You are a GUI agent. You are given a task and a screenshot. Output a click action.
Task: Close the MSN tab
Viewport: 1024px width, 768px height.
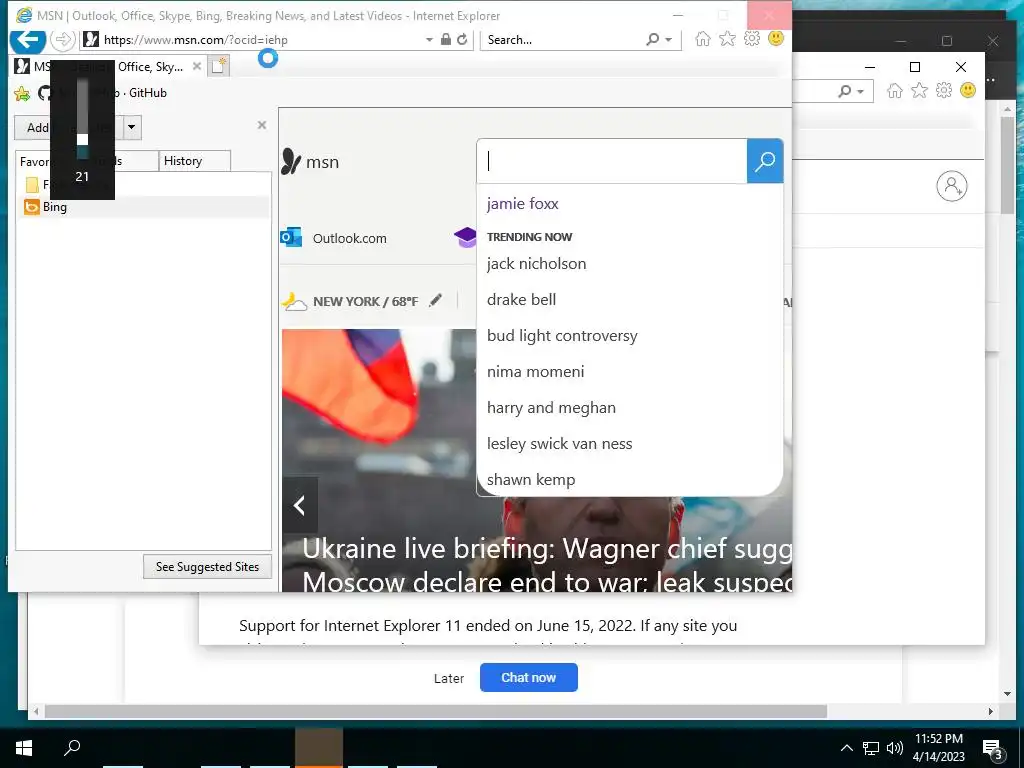pos(197,67)
